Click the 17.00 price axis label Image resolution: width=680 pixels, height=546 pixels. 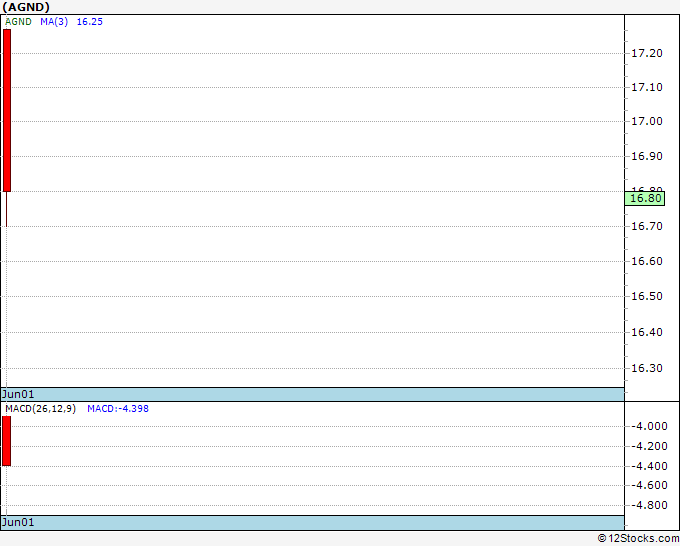pos(647,121)
